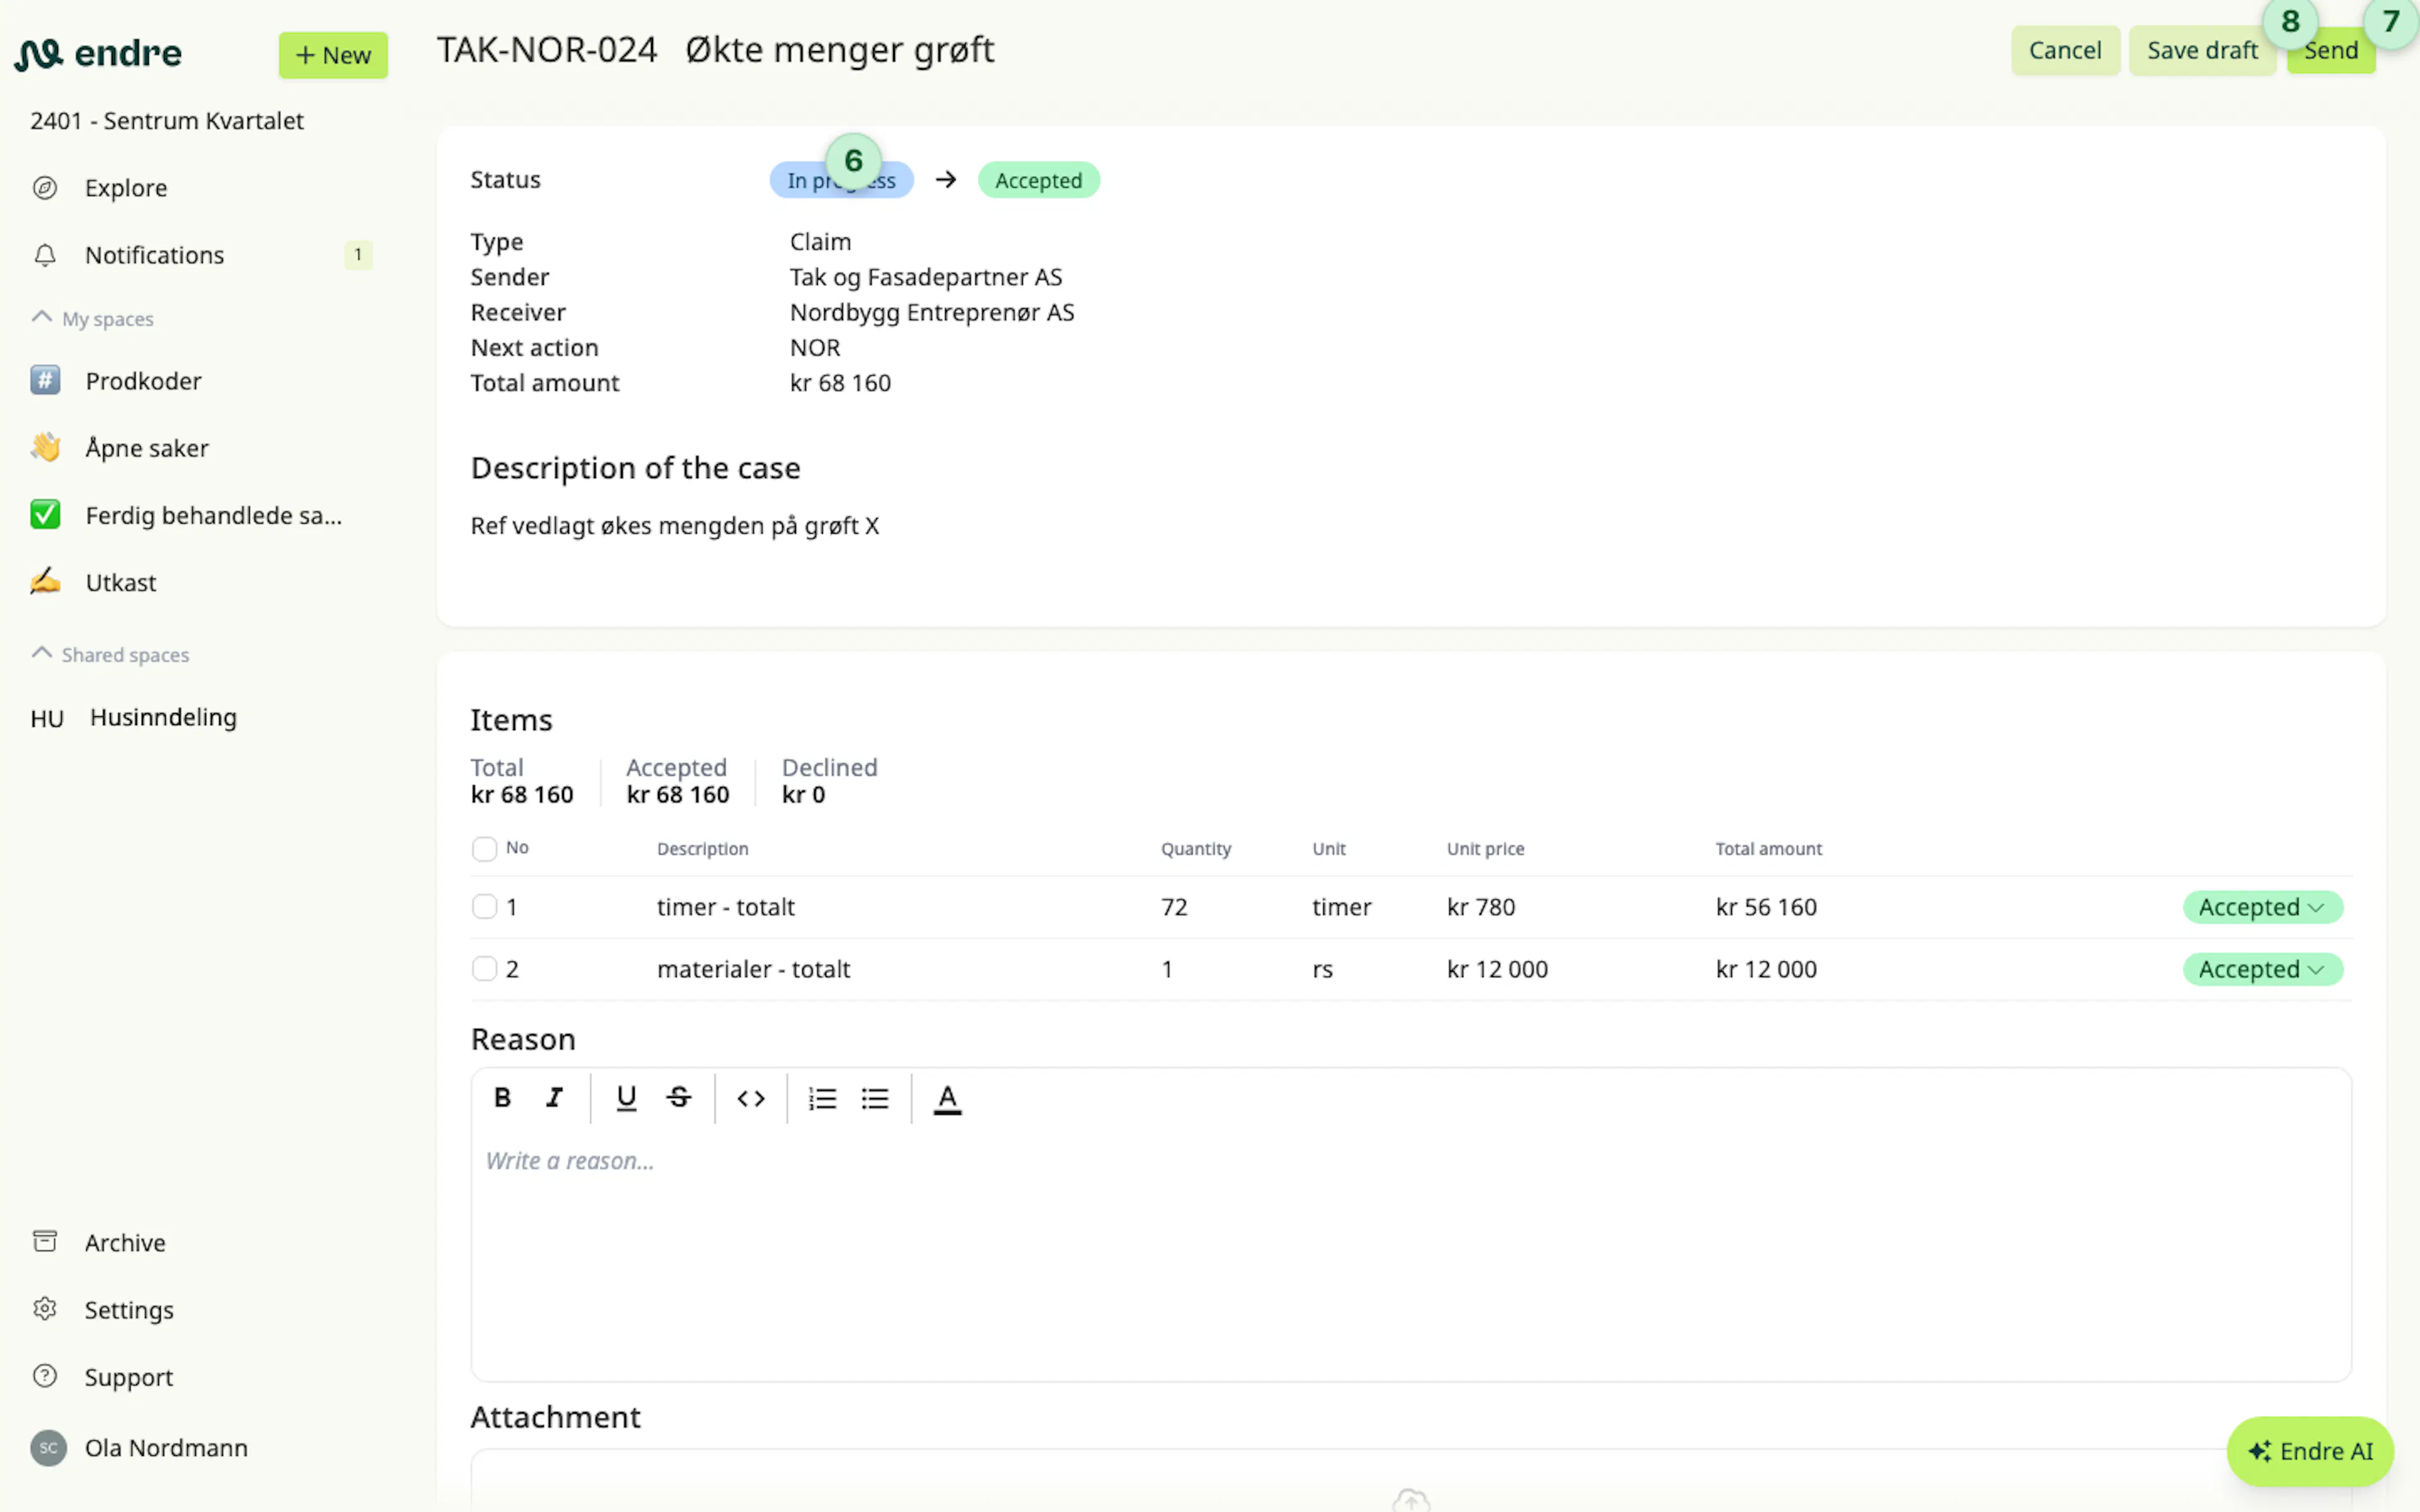Viewport: 2420px width, 1512px height.
Task: Open the Utkast space
Action: coord(121,582)
